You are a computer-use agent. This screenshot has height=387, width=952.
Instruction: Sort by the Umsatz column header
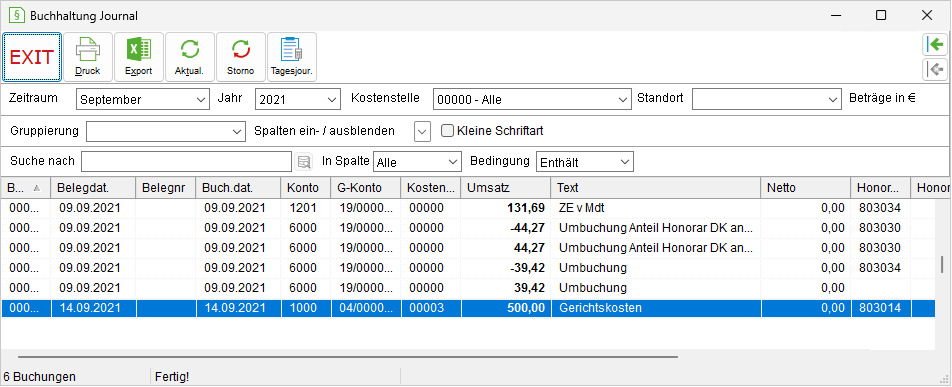(x=506, y=188)
